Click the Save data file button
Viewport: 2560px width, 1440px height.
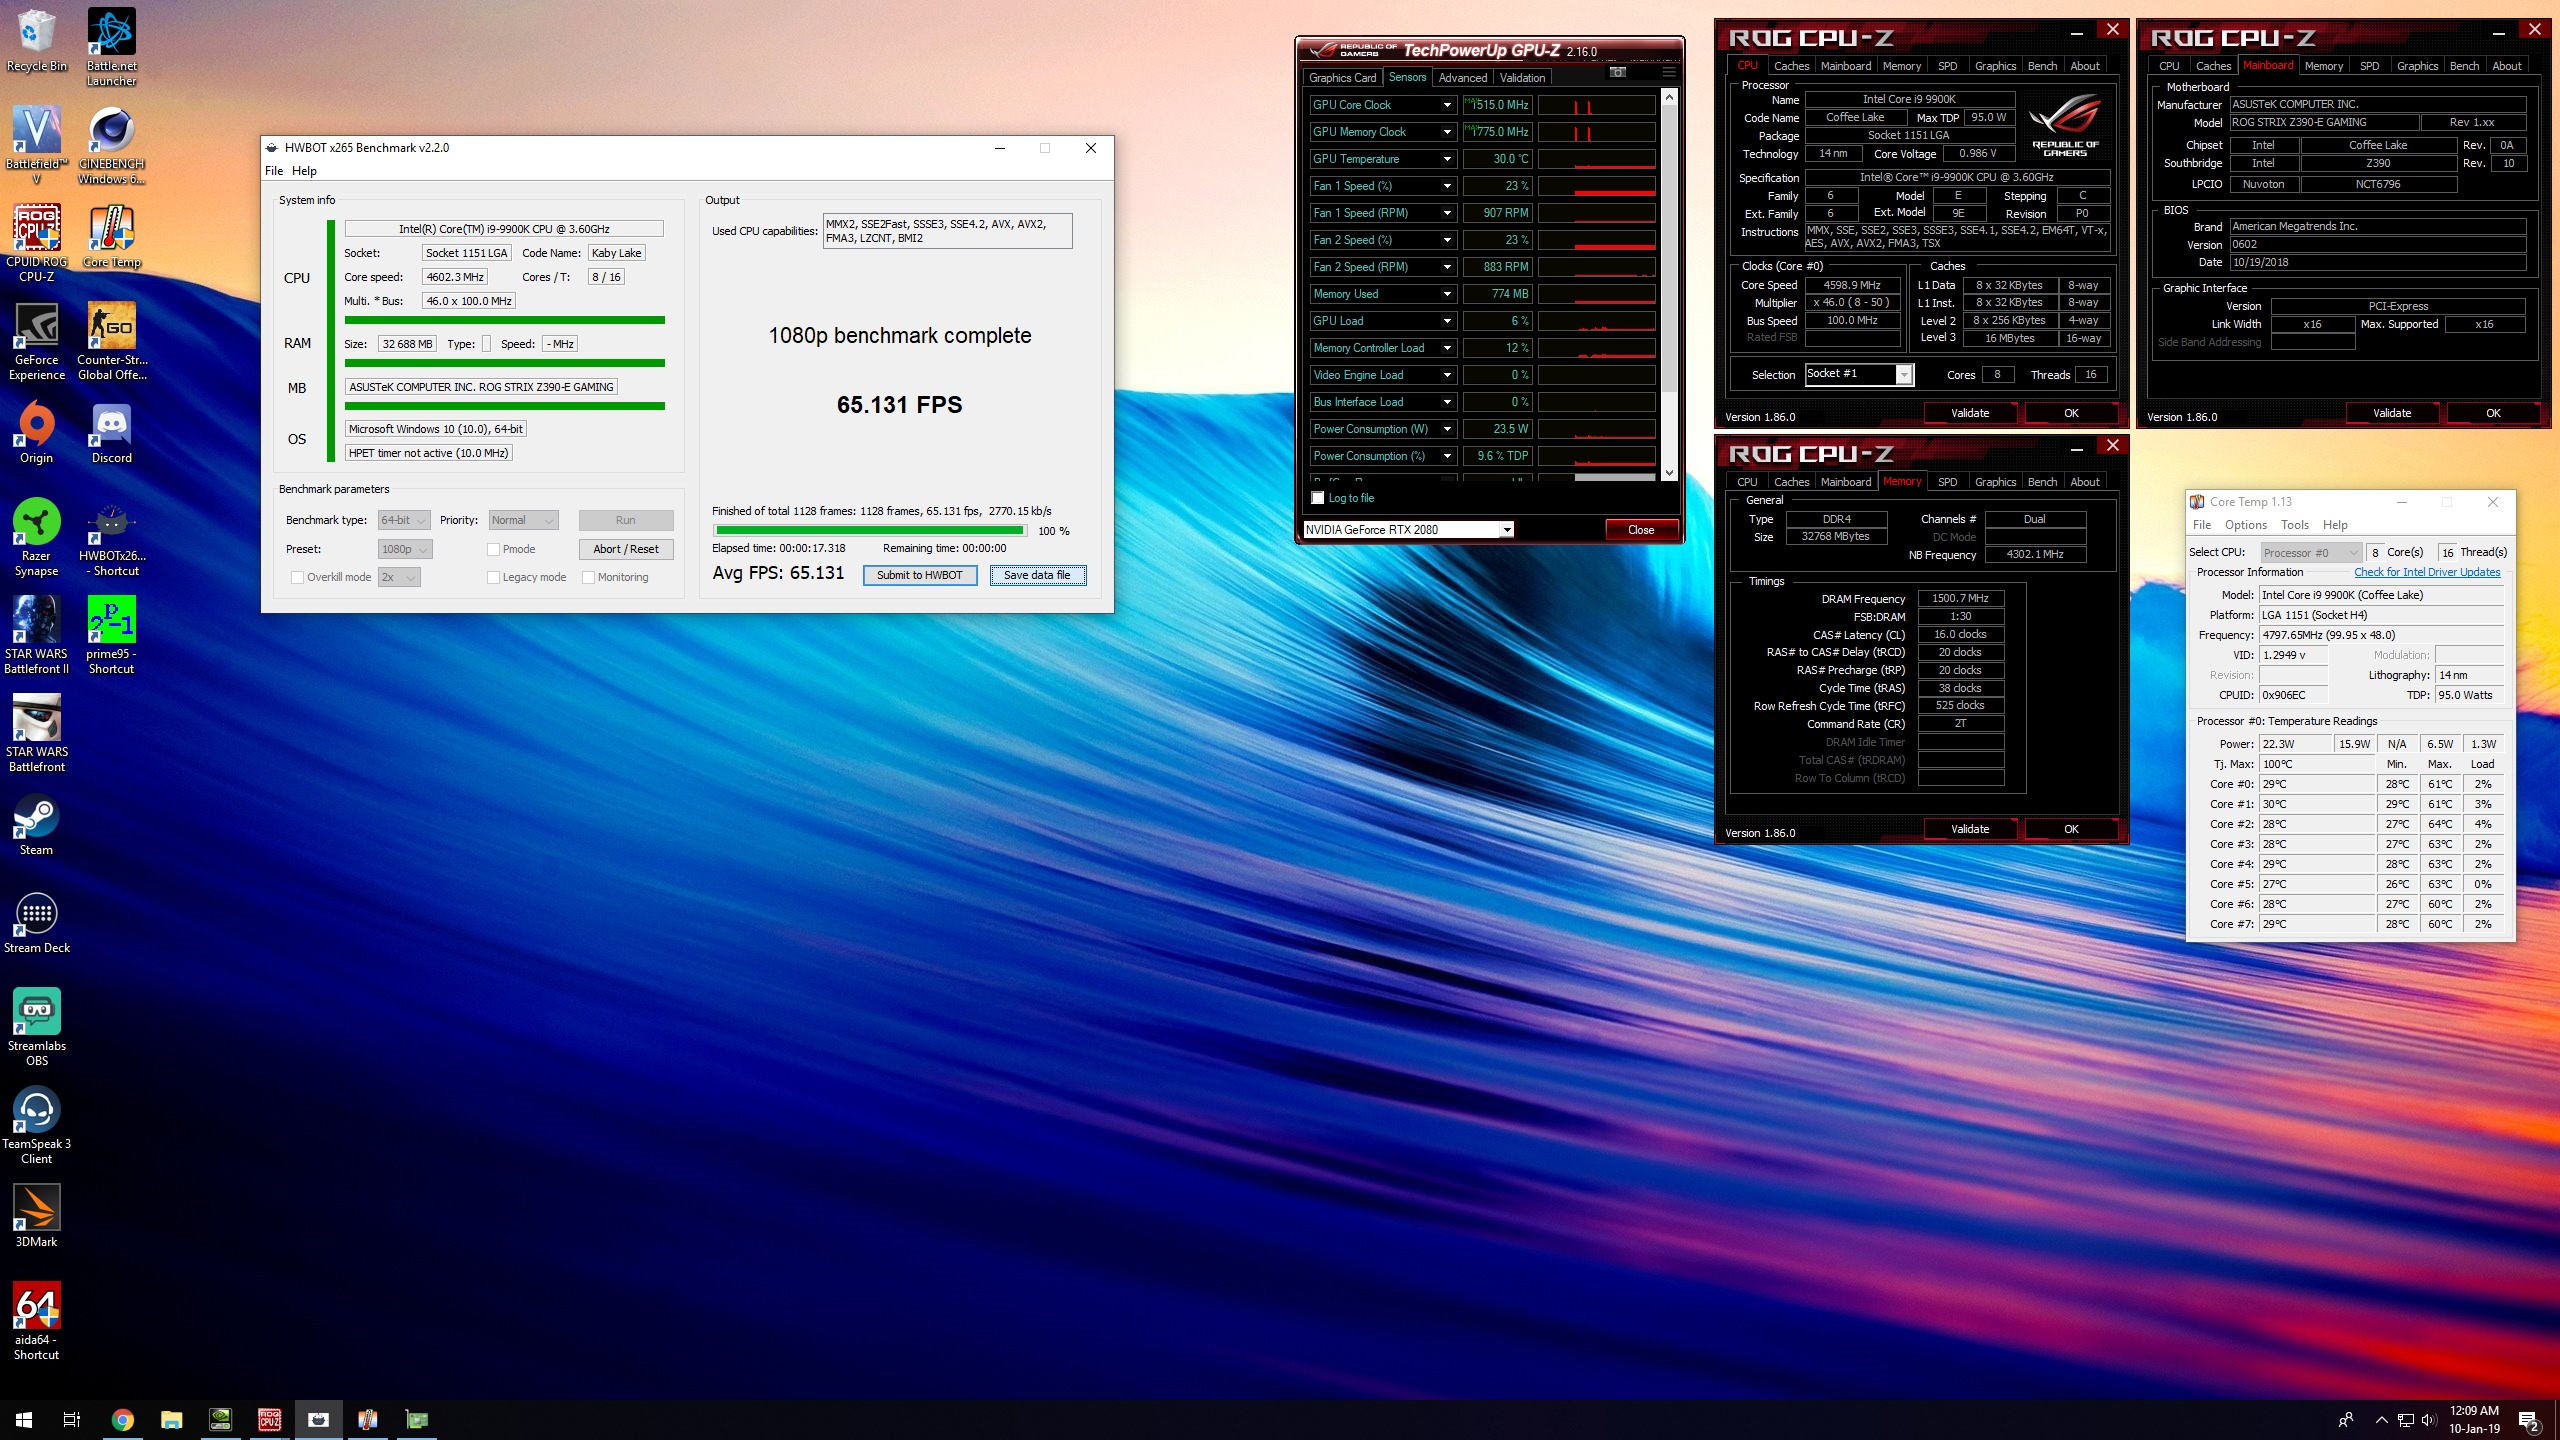(x=1037, y=575)
